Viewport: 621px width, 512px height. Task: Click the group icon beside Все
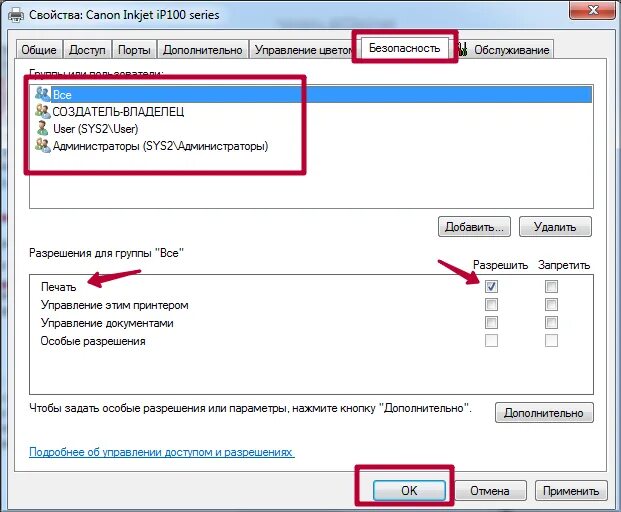click(x=42, y=93)
